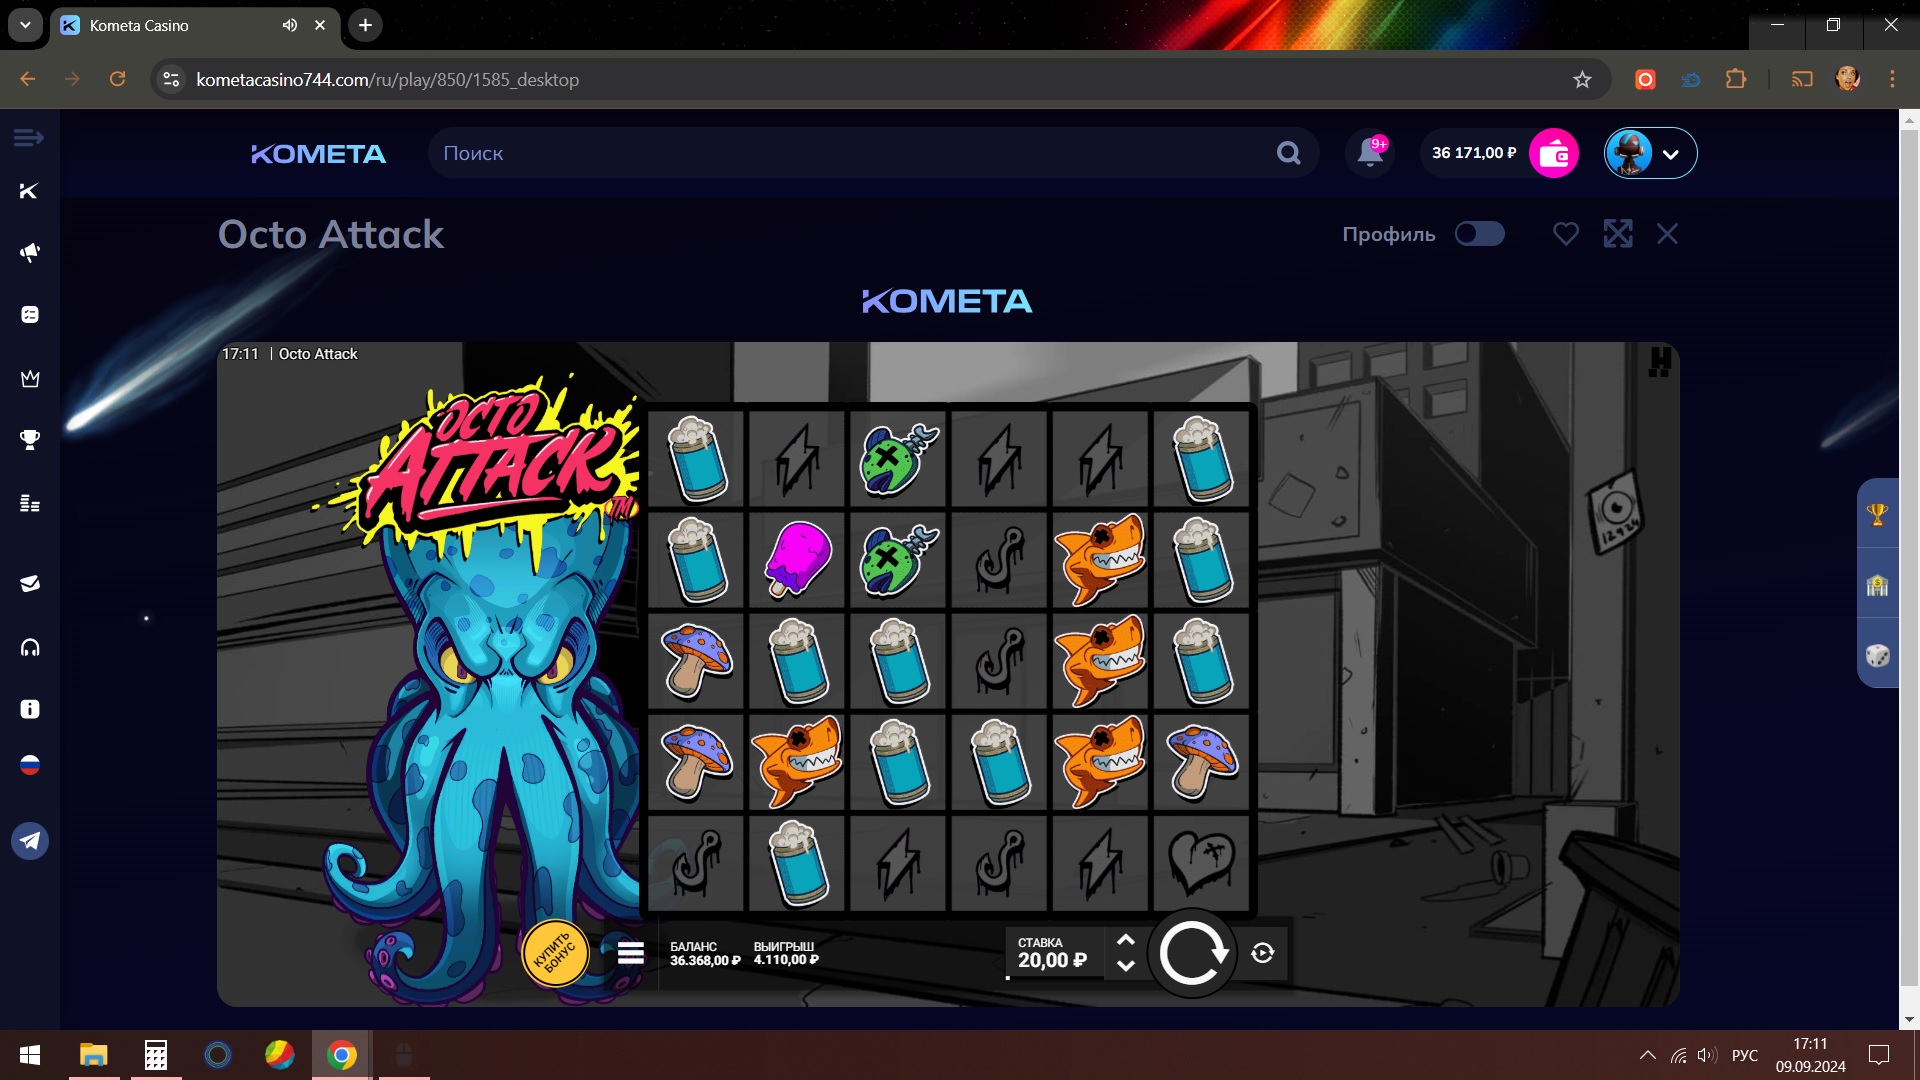Decrease the bet with the down arrow
This screenshot has height=1080, width=1920.
pyautogui.click(x=1125, y=966)
